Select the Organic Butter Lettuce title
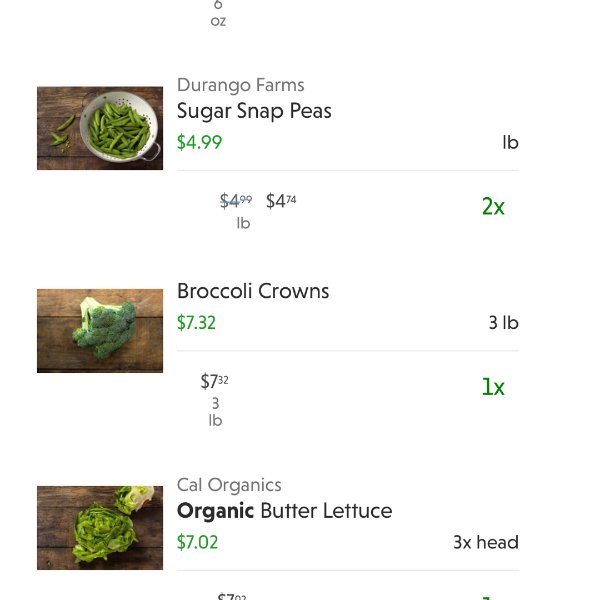 pyautogui.click(x=284, y=511)
